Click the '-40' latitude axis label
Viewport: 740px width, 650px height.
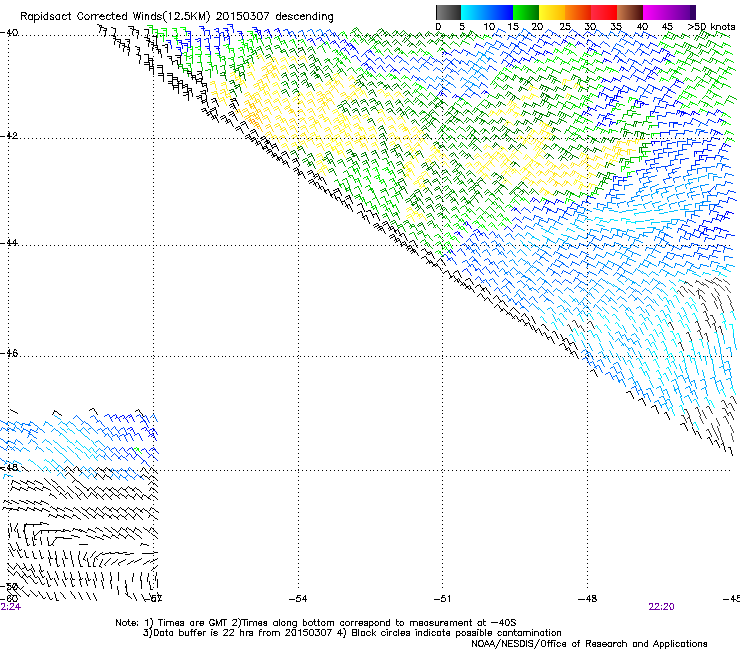9,33
